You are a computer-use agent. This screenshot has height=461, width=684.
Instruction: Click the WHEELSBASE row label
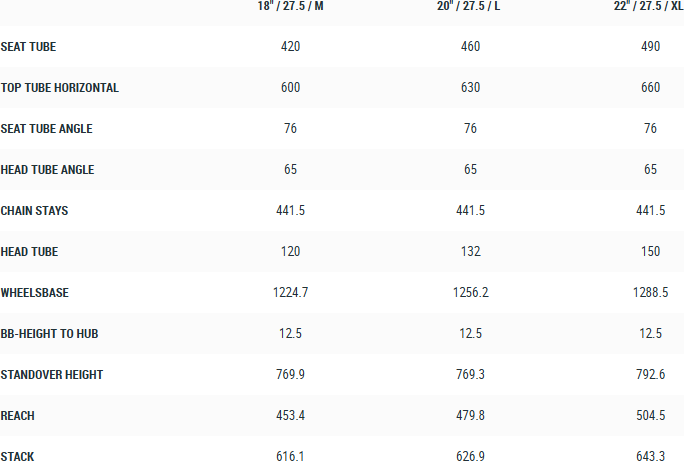(x=35, y=293)
